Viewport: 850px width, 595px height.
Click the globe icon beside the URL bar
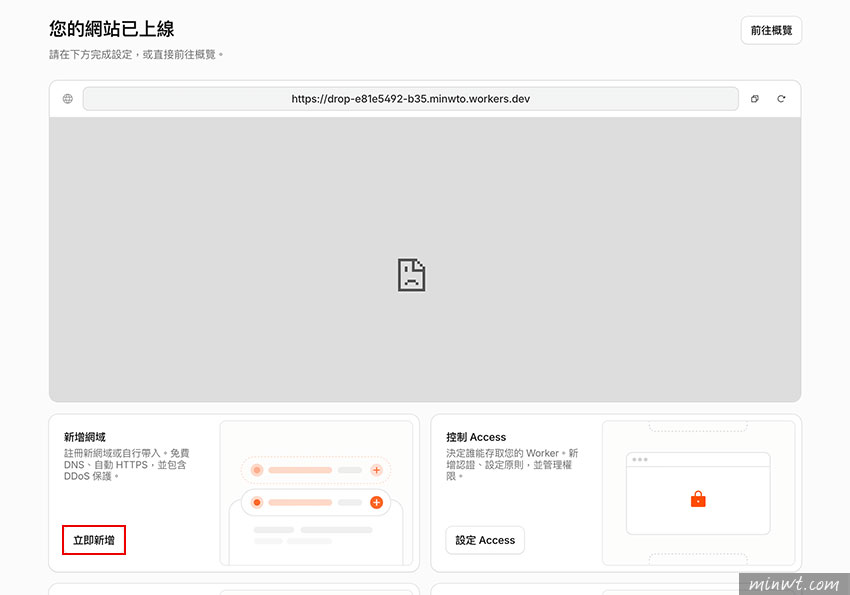pyautogui.click(x=68, y=99)
